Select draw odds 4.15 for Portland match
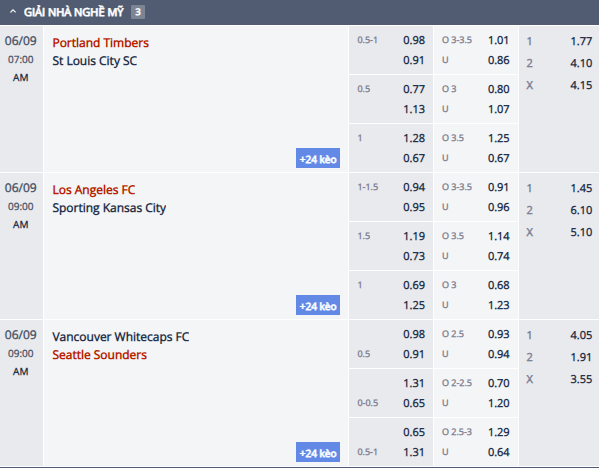This screenshot has height=468, width=599. (581, 85)
